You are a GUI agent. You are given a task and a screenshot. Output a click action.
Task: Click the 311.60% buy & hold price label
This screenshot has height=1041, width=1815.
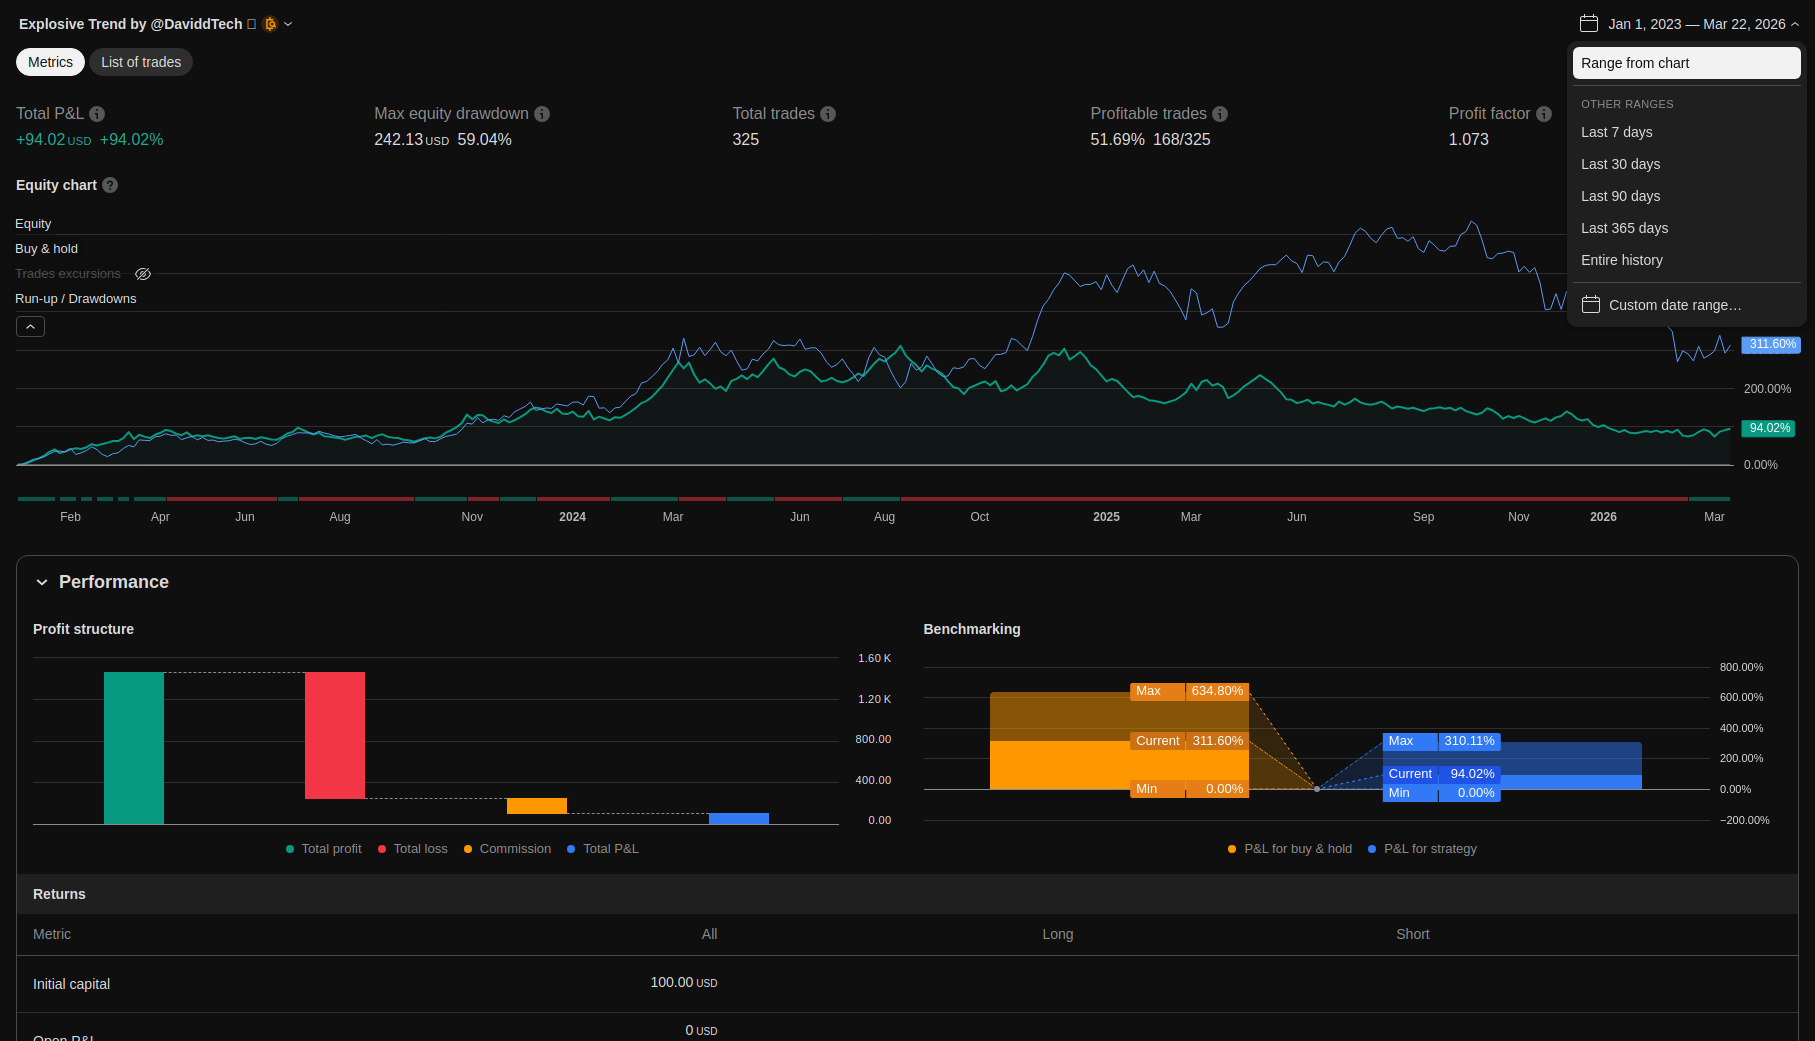[x=1770, y=344]
